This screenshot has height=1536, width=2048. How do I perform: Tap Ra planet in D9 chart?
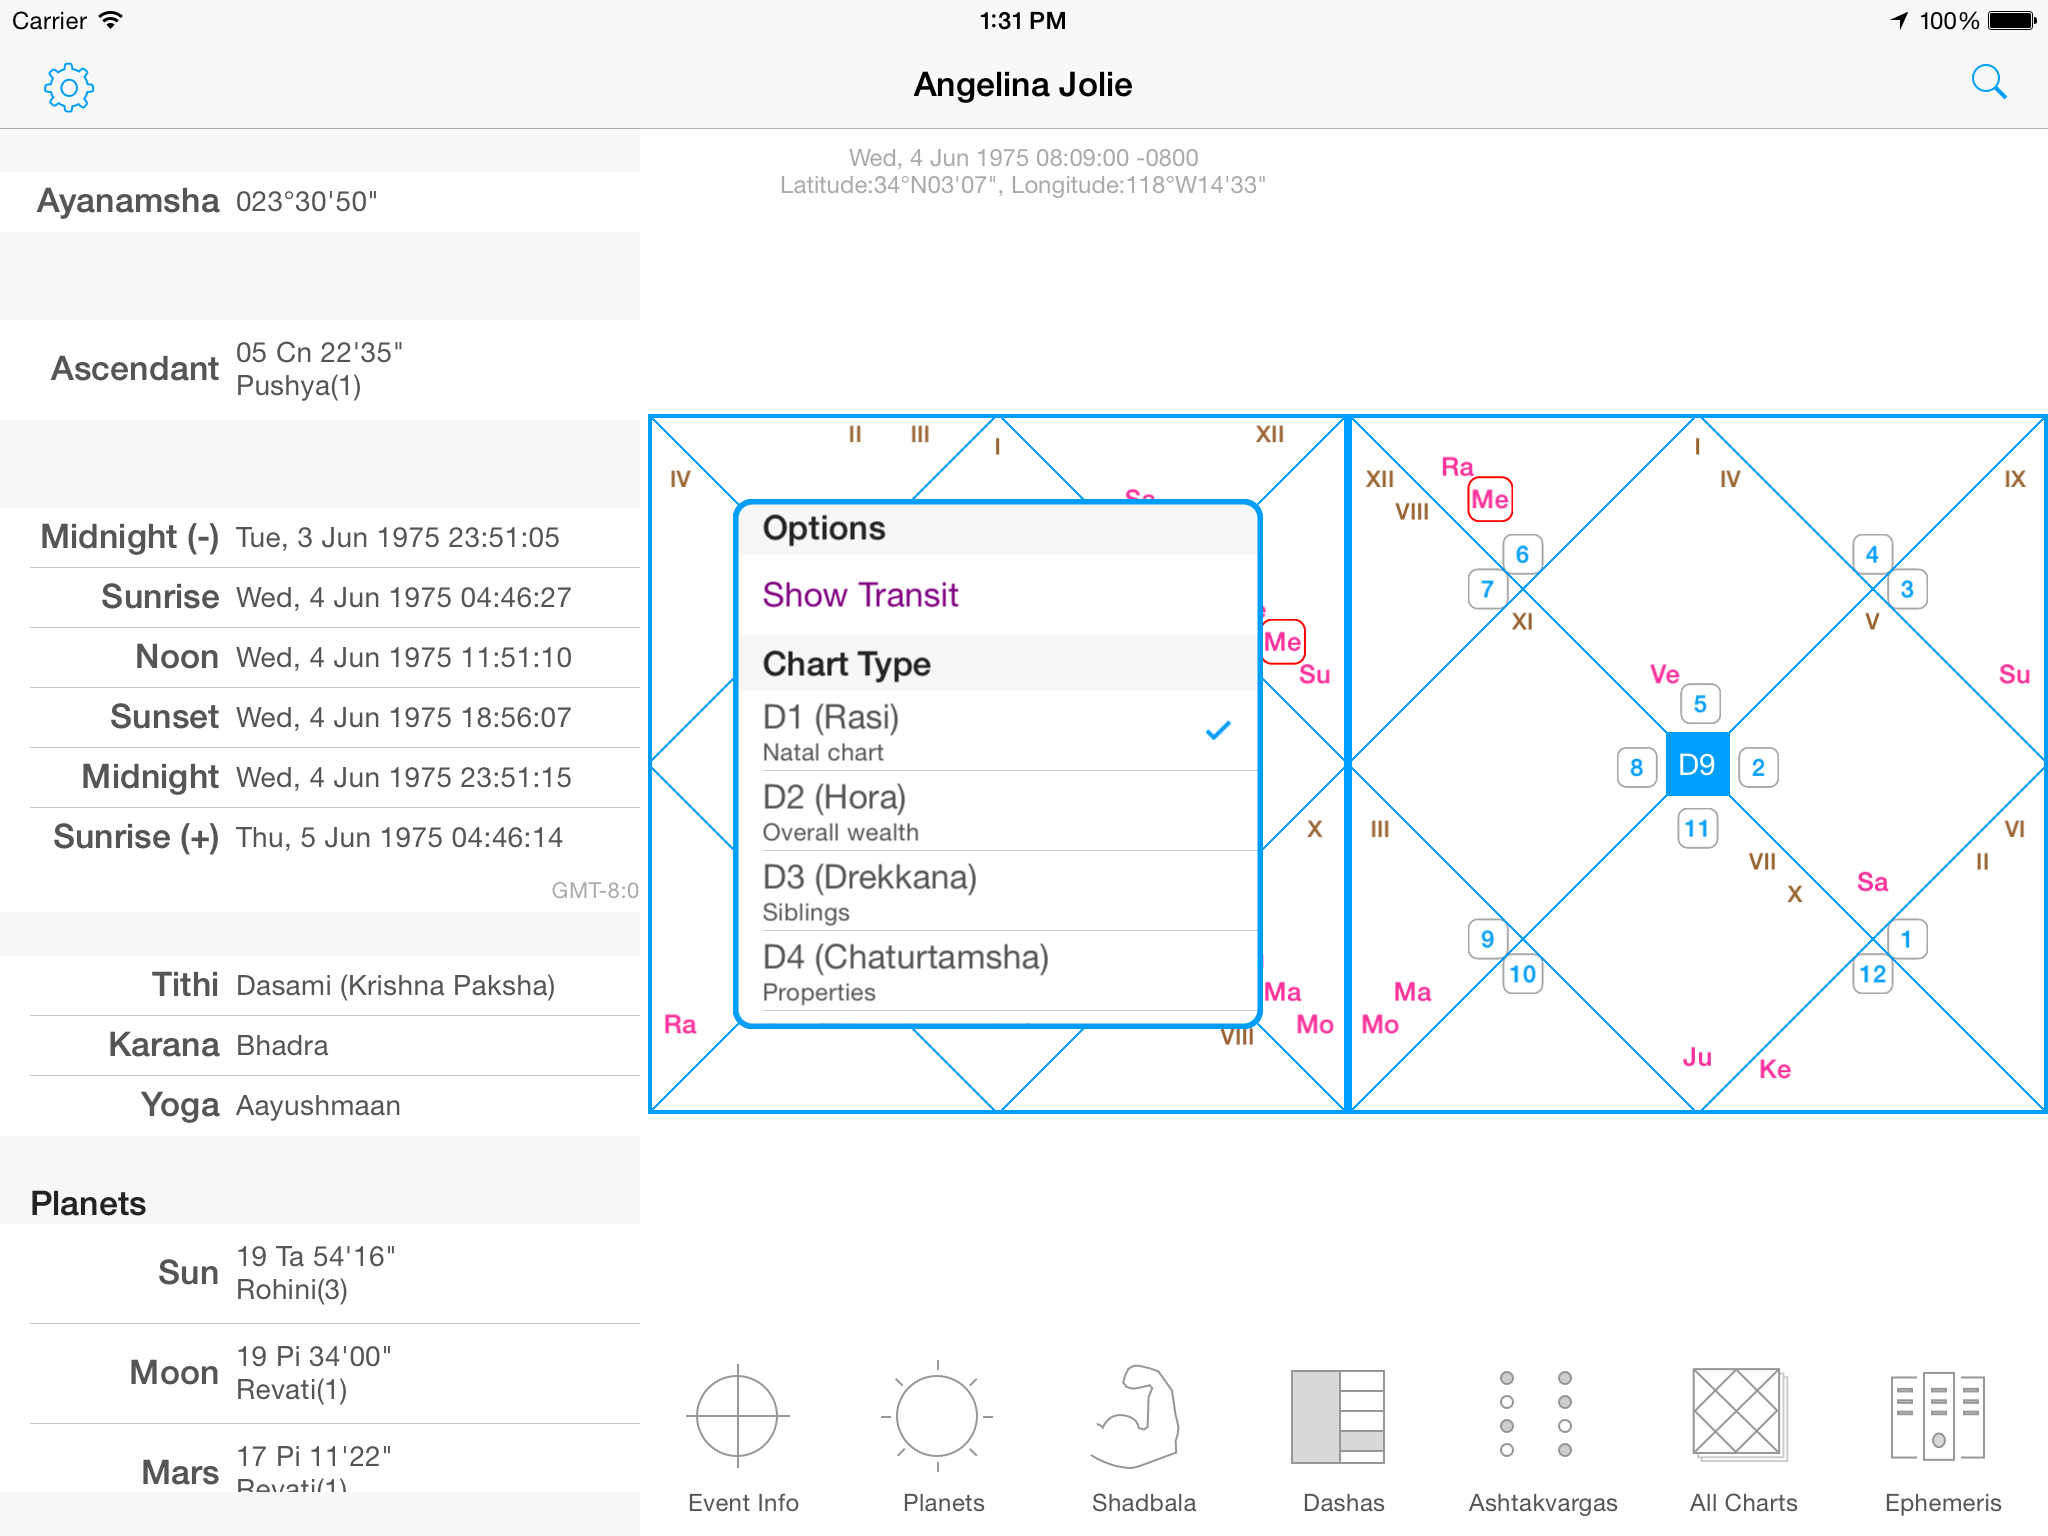click(1457, 467)
